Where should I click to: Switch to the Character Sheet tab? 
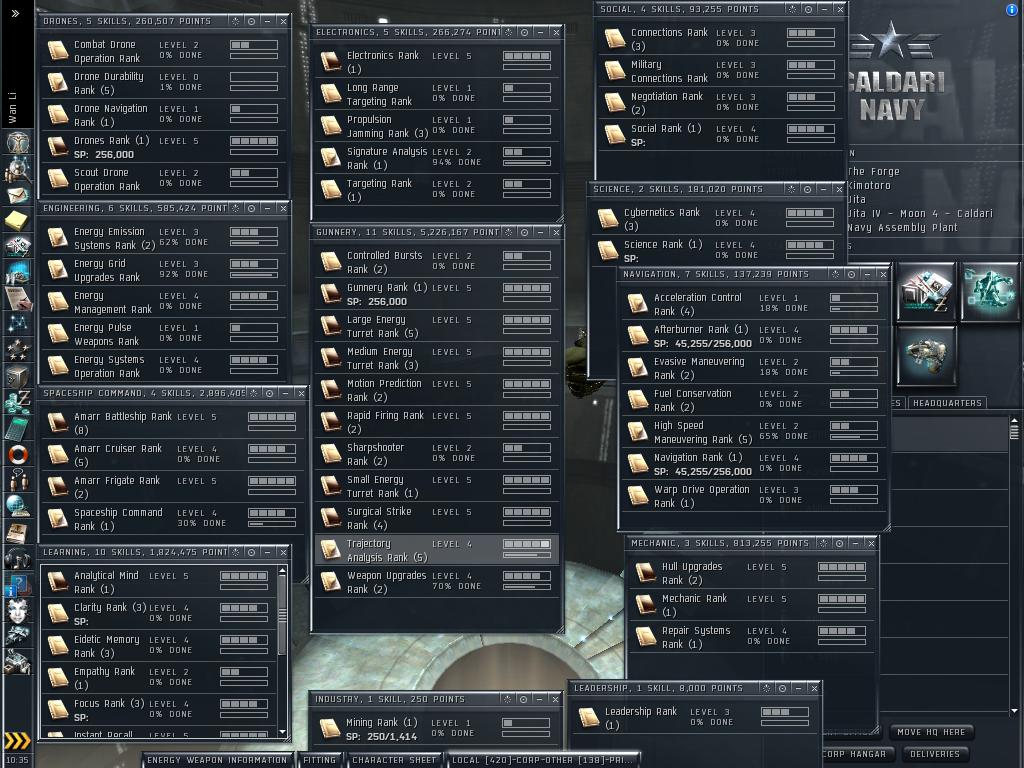coord(394,760)
